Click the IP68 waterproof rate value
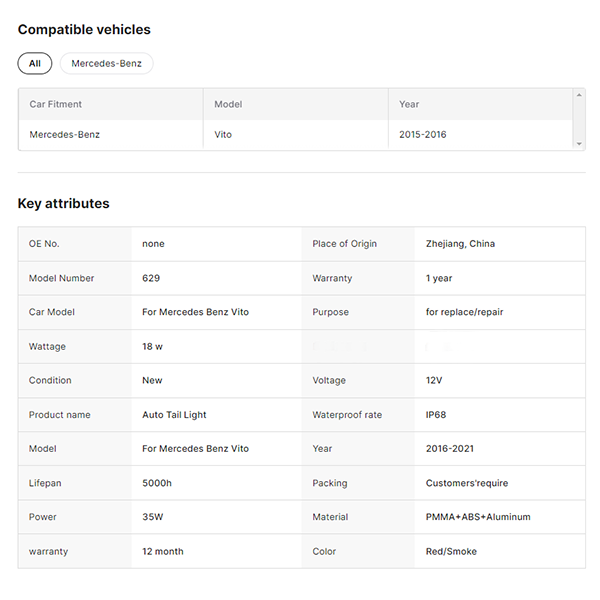The image size is (600, 600). (437, 415)
